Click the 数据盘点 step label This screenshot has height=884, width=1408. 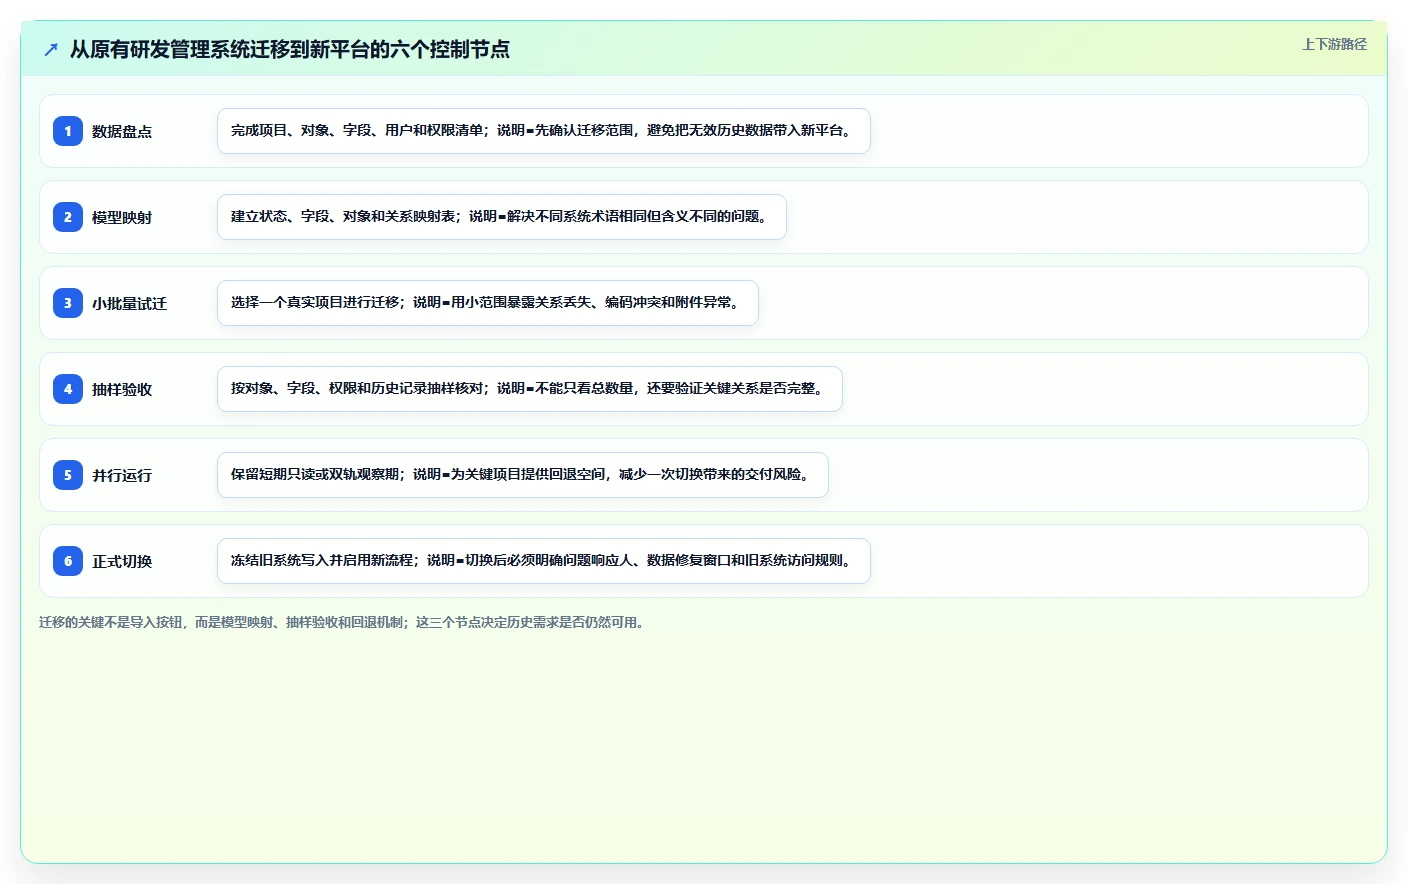click(122, 131)
